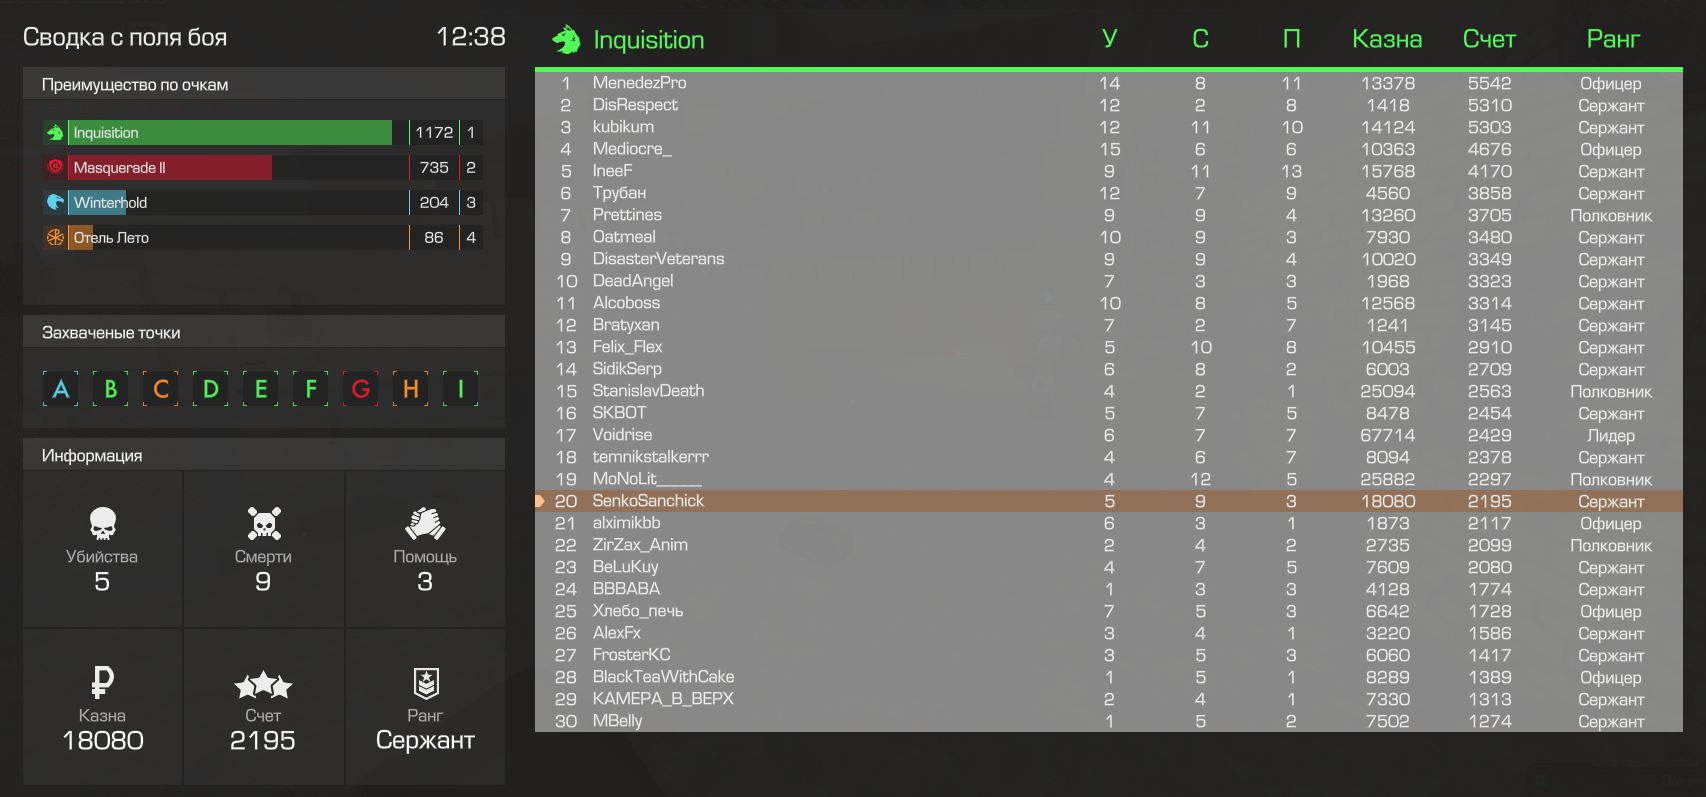Click the skull and crossbones Смерти icon
Image resolution: width=1706 pixels, height=797 pixels.
click(x=264, y=523)
